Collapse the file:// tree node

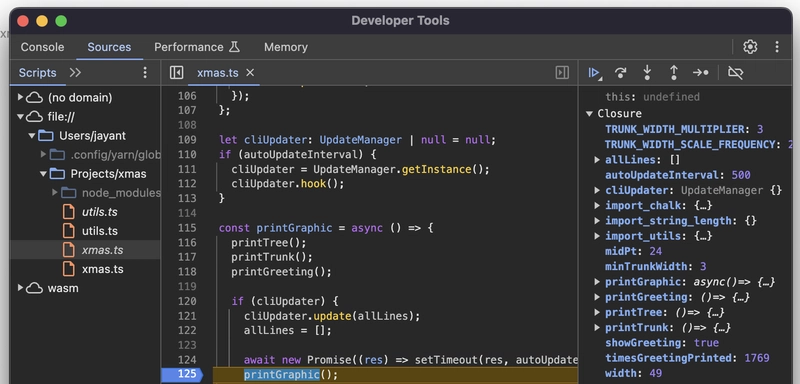[20, 117]
